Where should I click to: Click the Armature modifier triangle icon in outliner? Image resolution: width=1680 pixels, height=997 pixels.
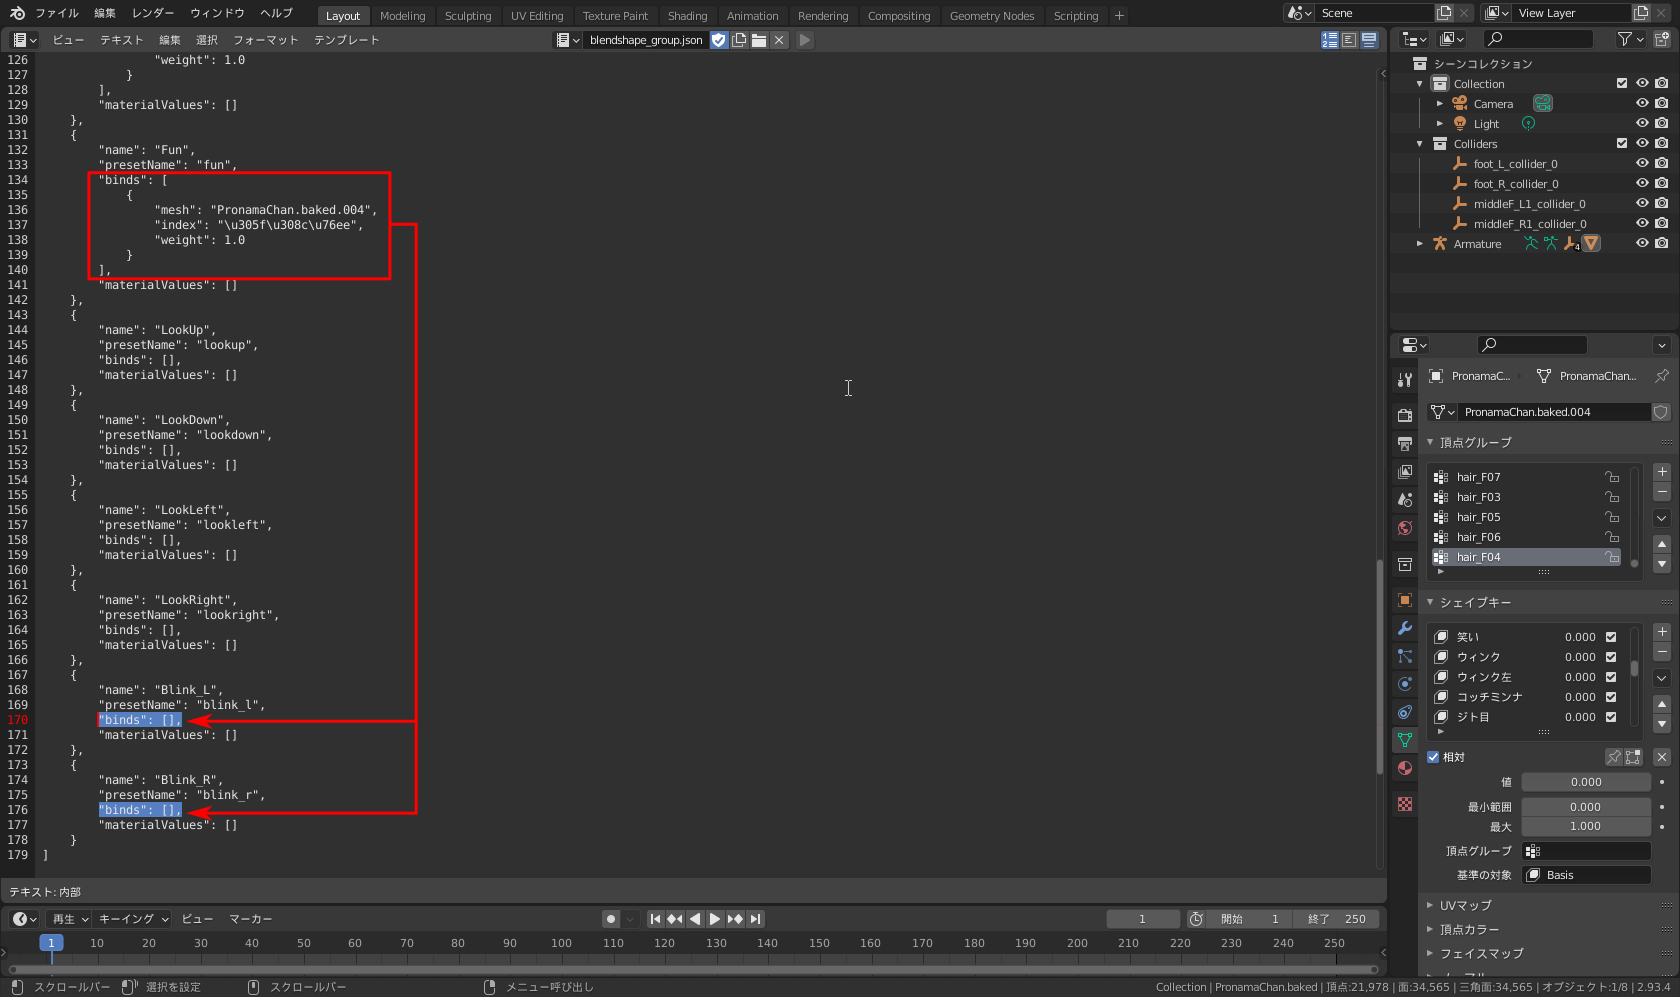coord(1591,243)
